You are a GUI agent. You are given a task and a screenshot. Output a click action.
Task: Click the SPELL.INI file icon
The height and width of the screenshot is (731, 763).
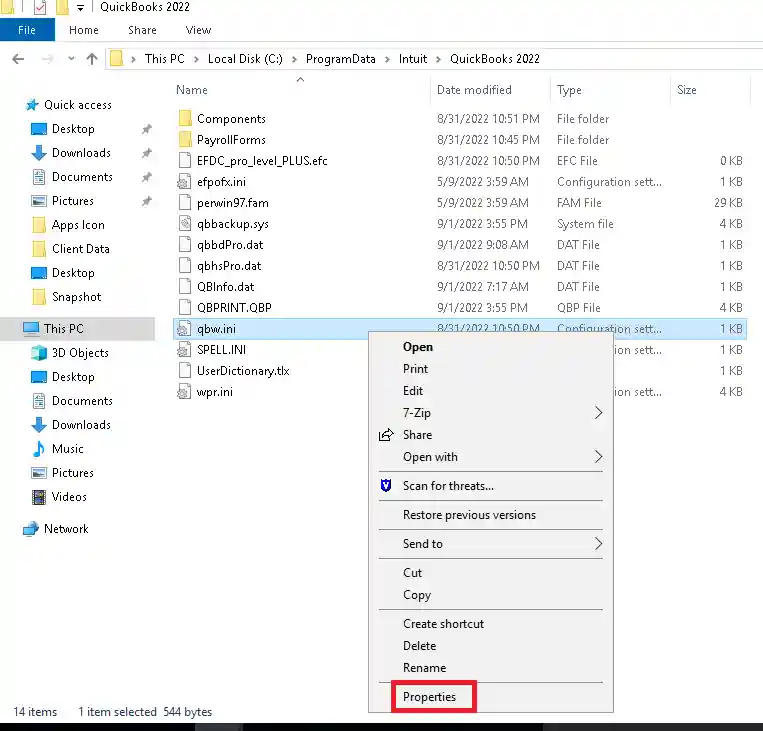(183, 349)
